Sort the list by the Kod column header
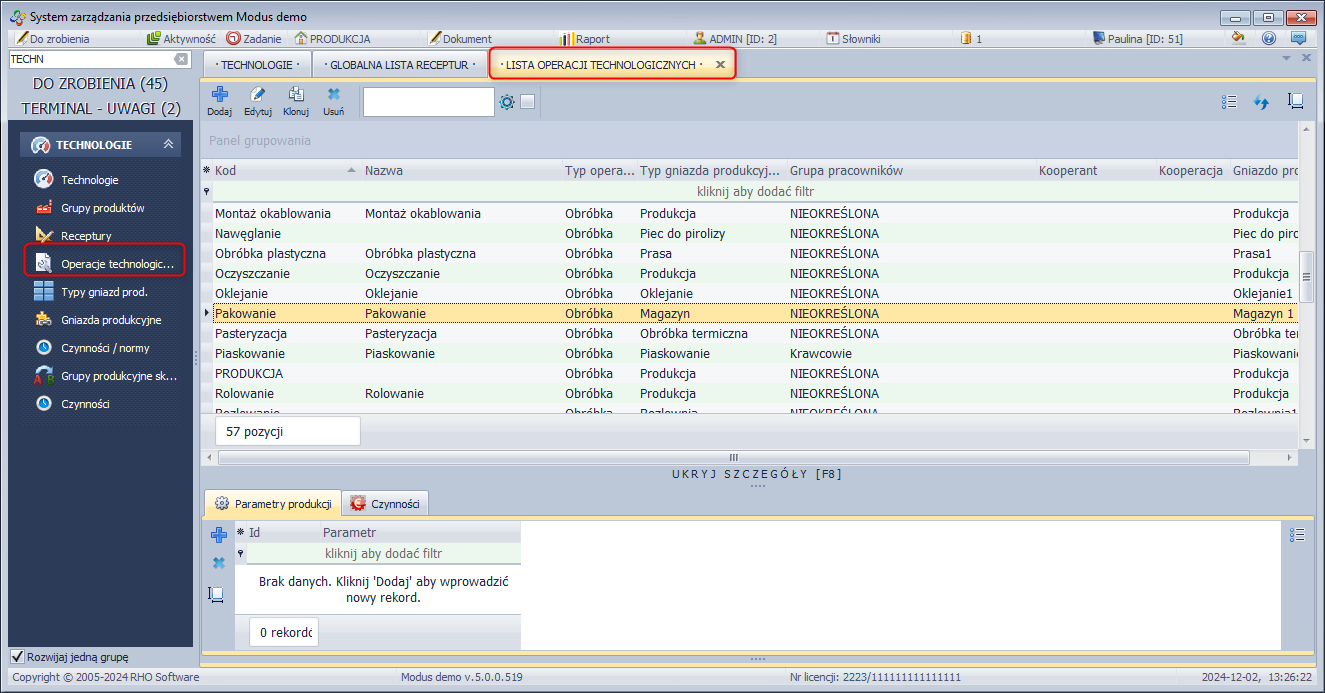Image resolution: width=1325 pixels, height=693 pixels. 280,171
